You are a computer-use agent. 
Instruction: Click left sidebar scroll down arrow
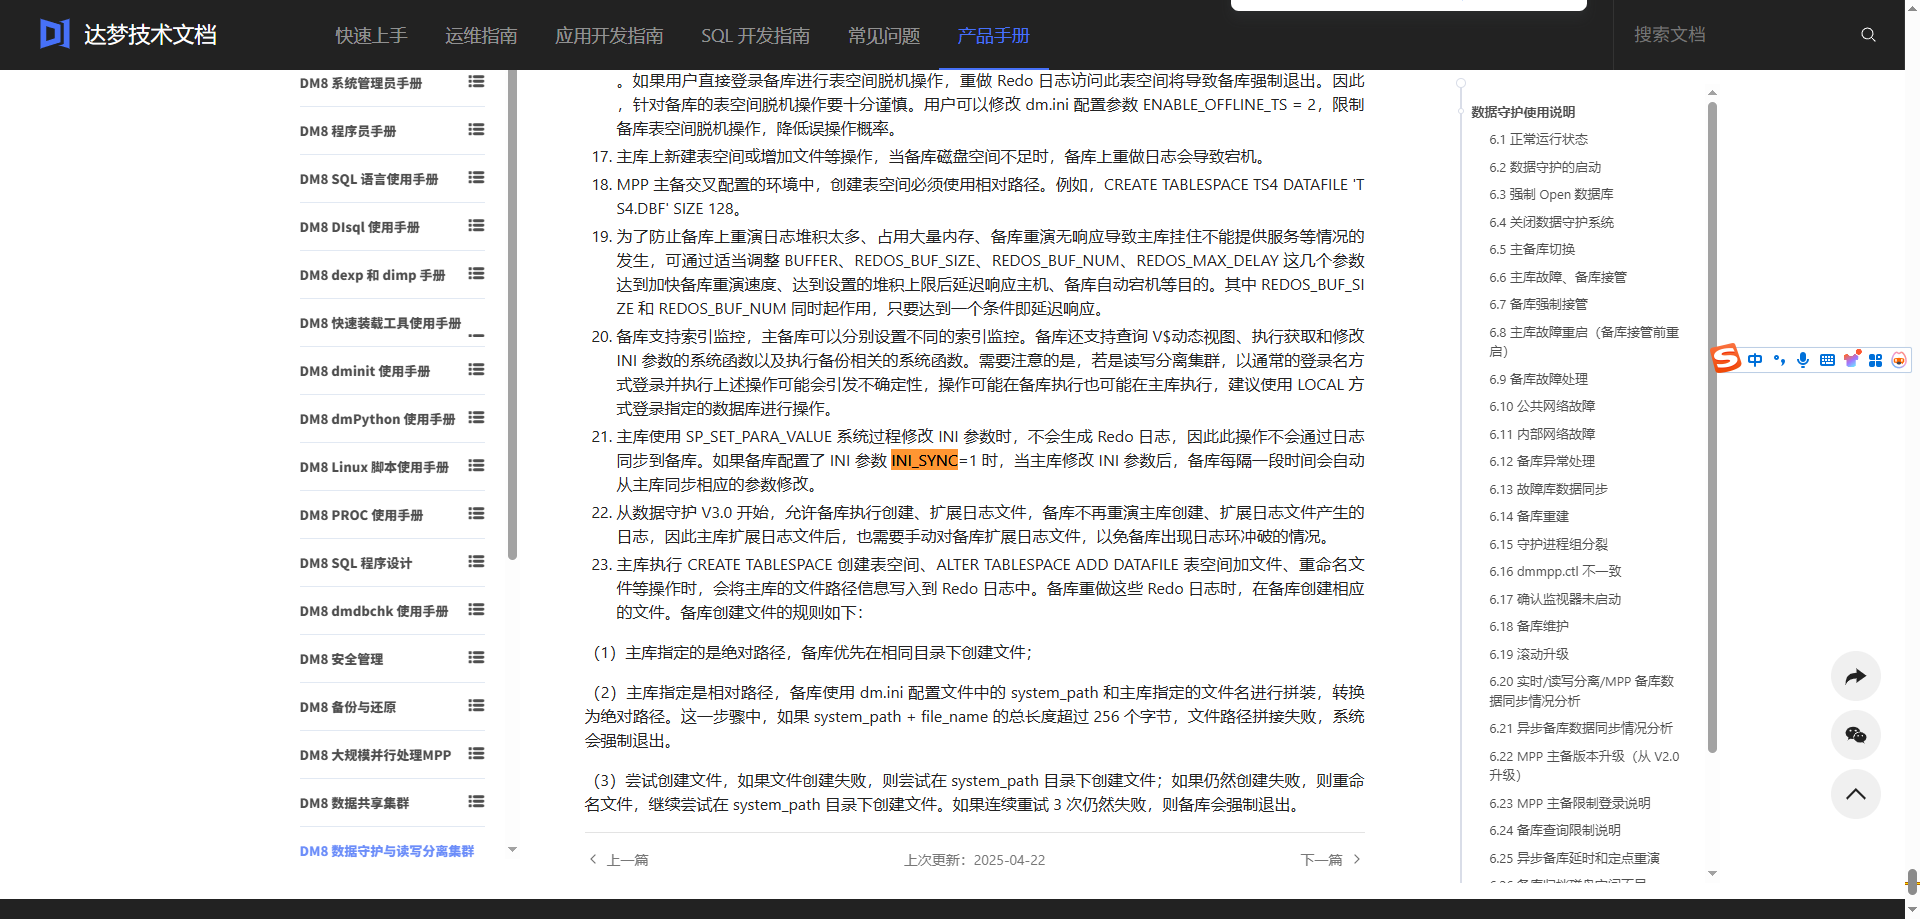pos(512,850)
